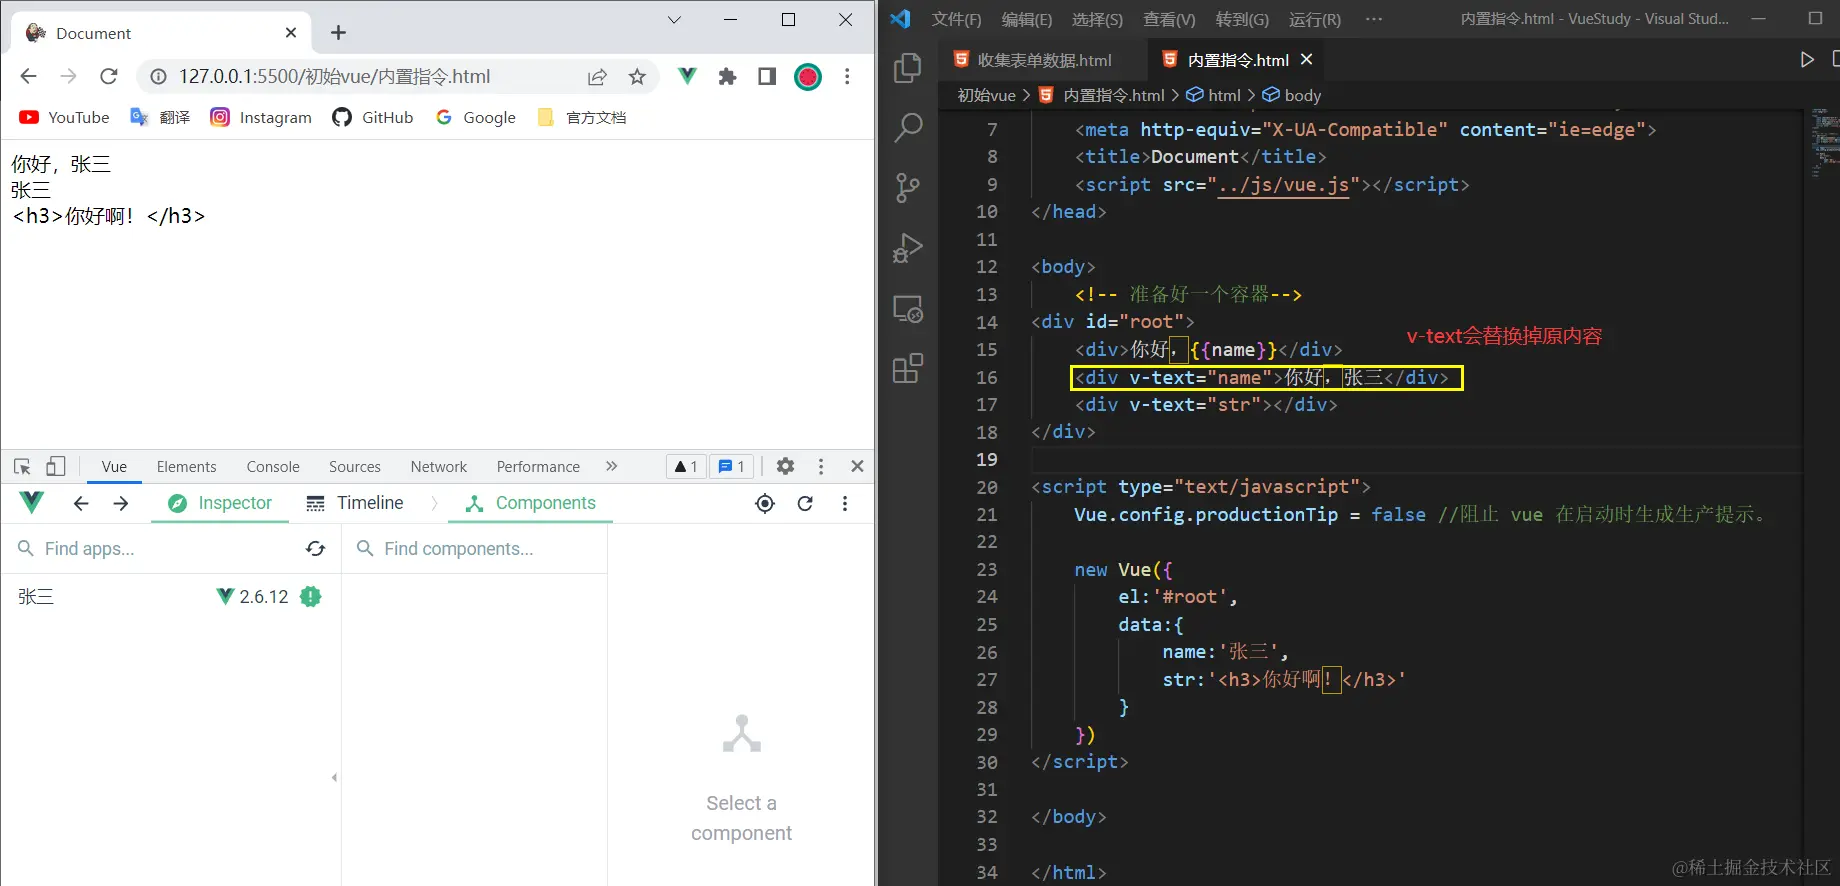Open Instagram bookmark
This screenshot has width=1840, height=886.
tap(261, 117)
